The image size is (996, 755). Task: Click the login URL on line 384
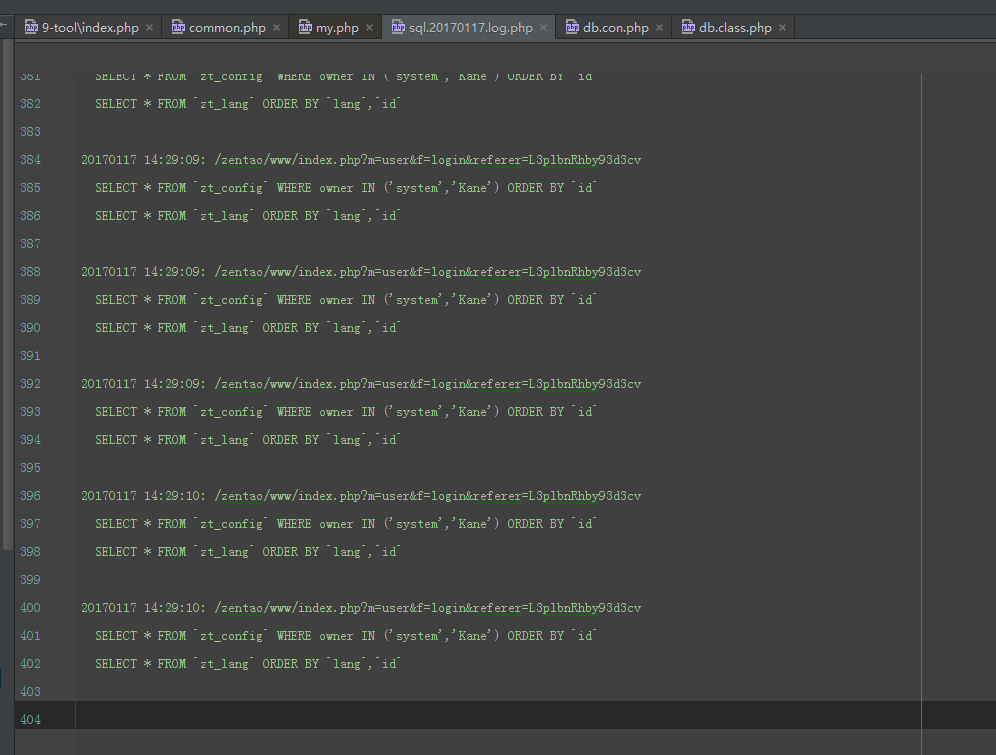coord(427,160)
